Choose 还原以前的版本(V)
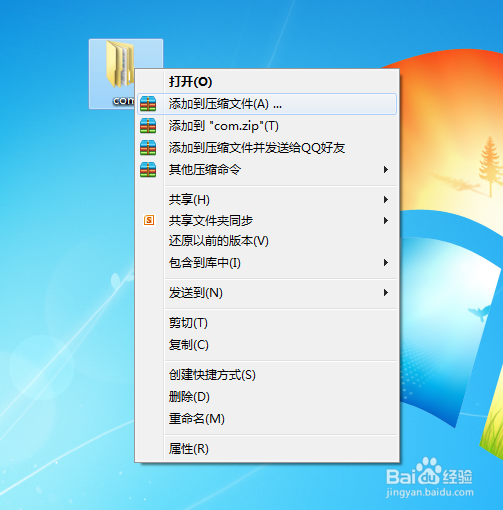Screen dimensions: 503x510 click(267, 241)
